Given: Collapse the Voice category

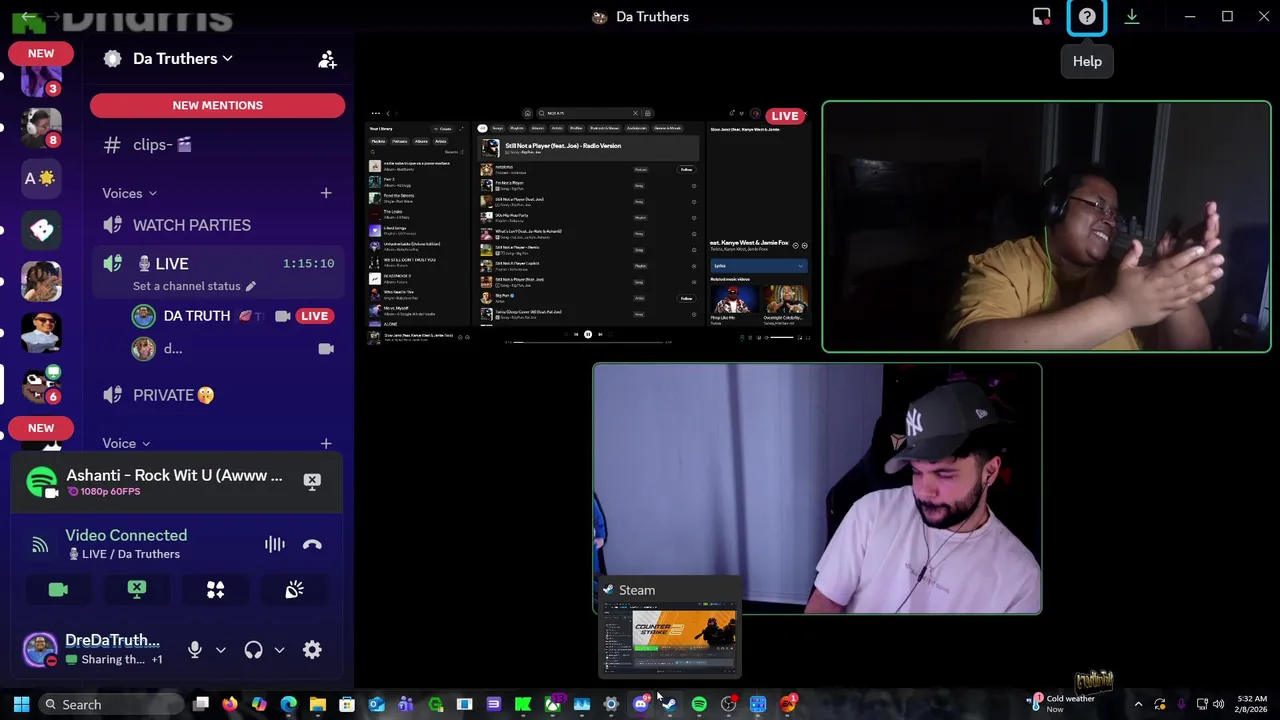Looking at the screenshot, I should point(126,443).
